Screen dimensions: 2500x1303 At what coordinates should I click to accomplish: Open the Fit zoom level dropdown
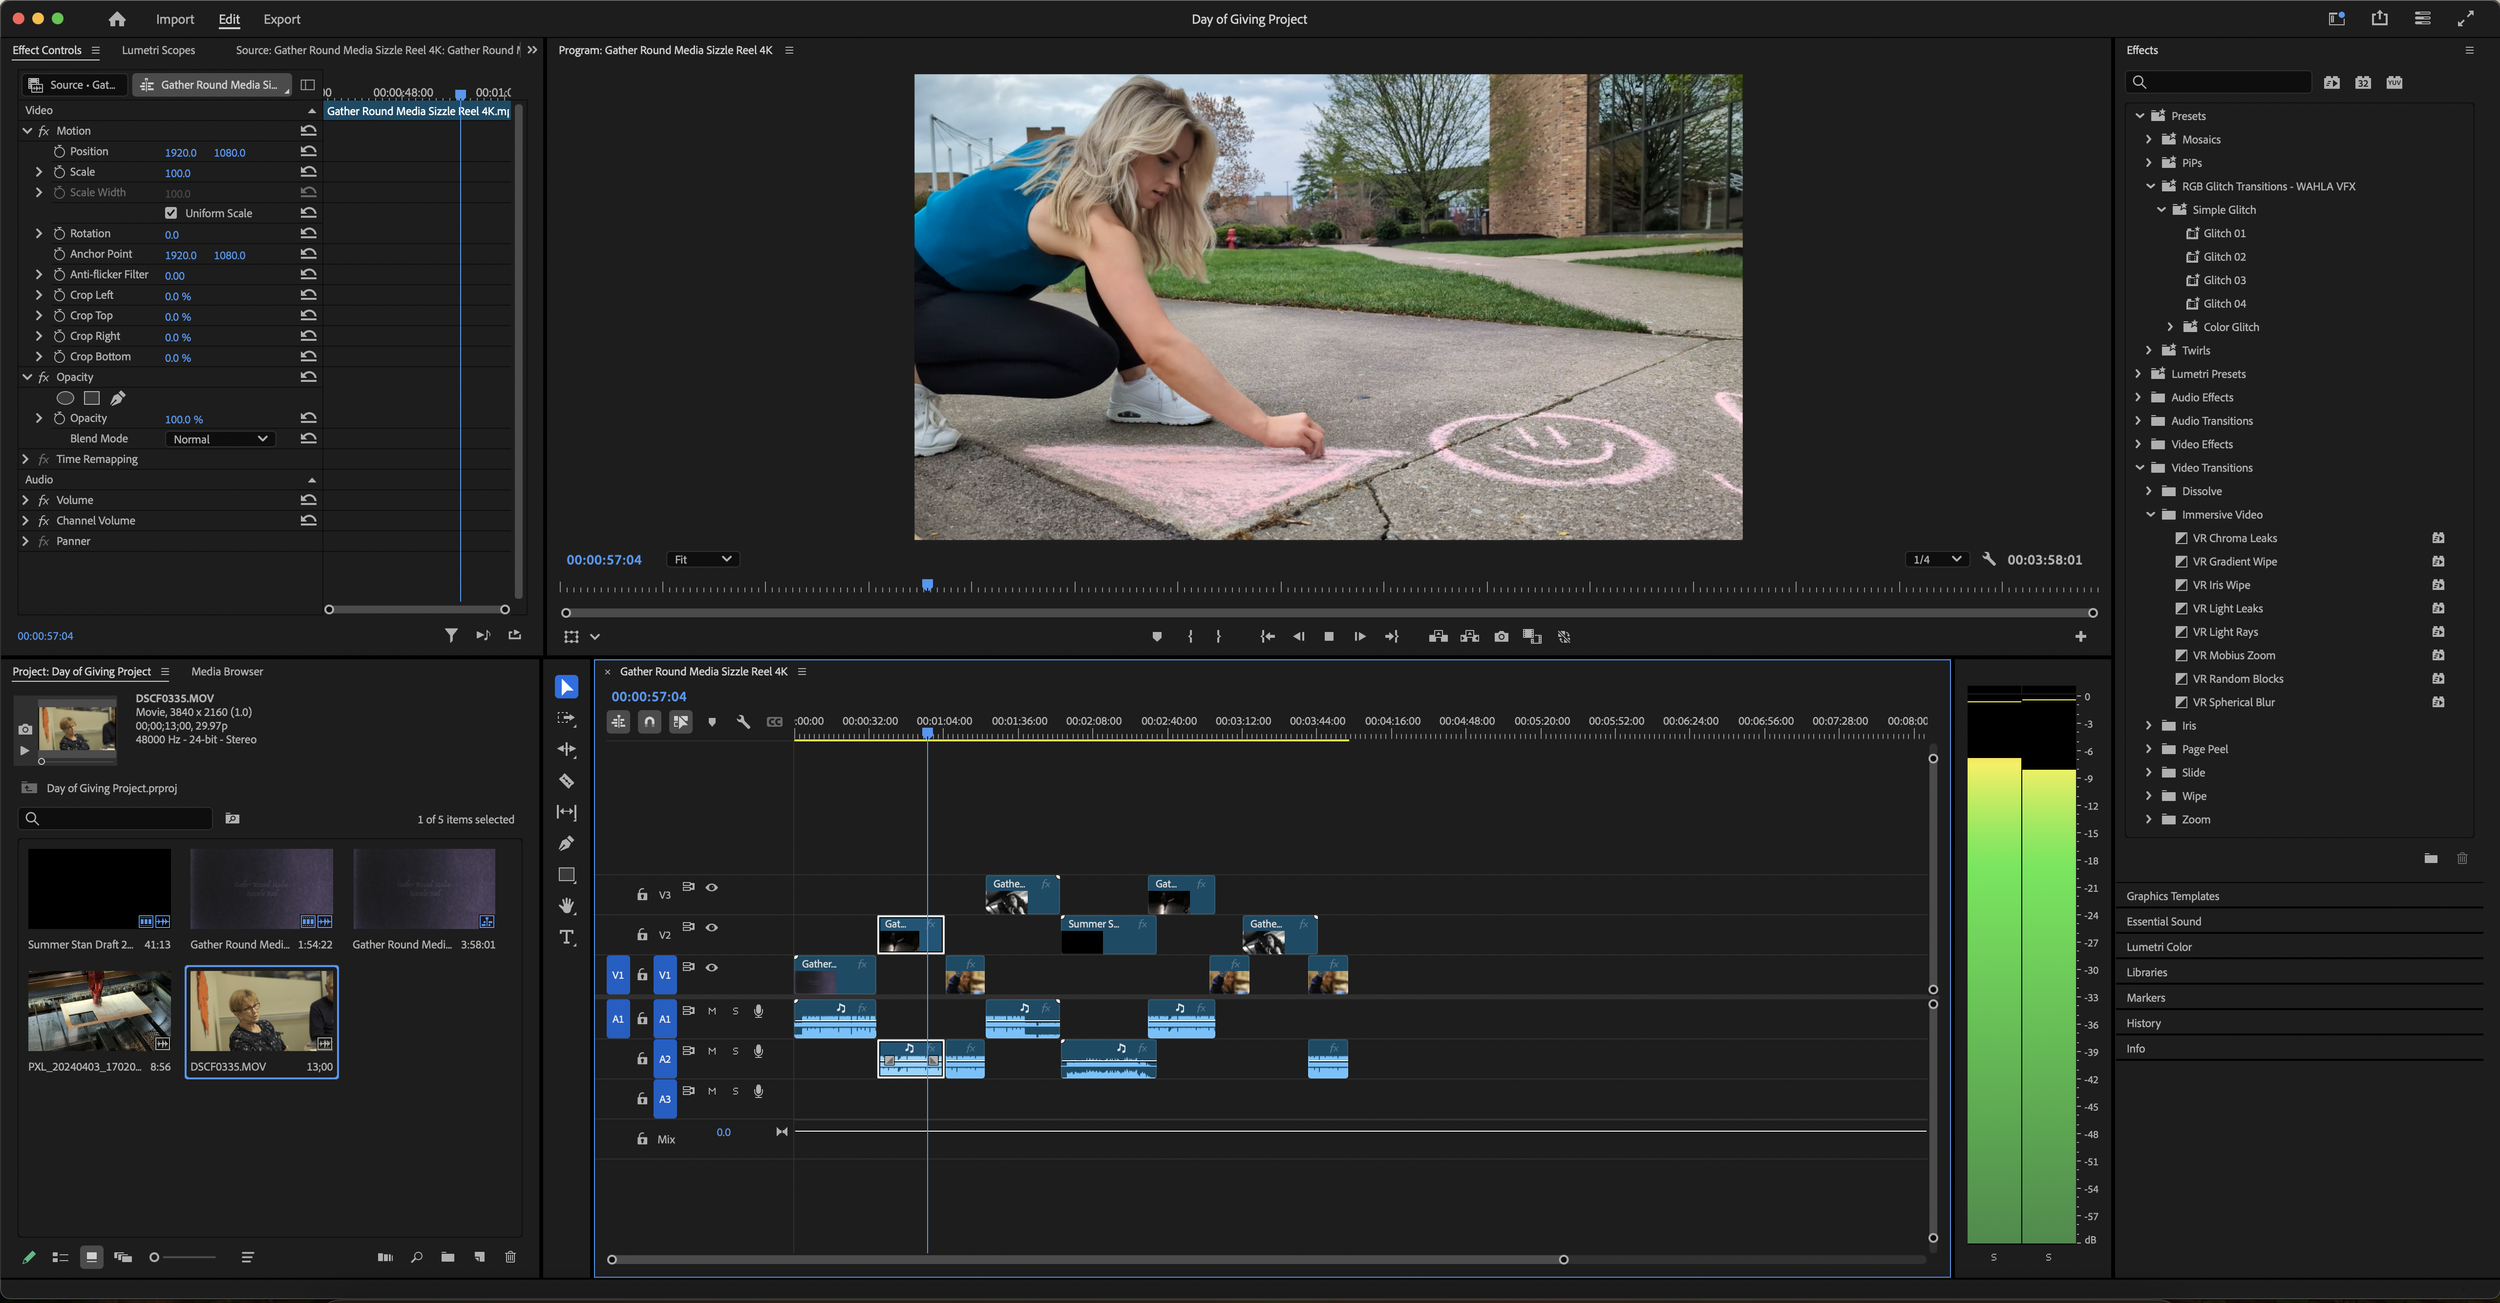coord(703,559)
